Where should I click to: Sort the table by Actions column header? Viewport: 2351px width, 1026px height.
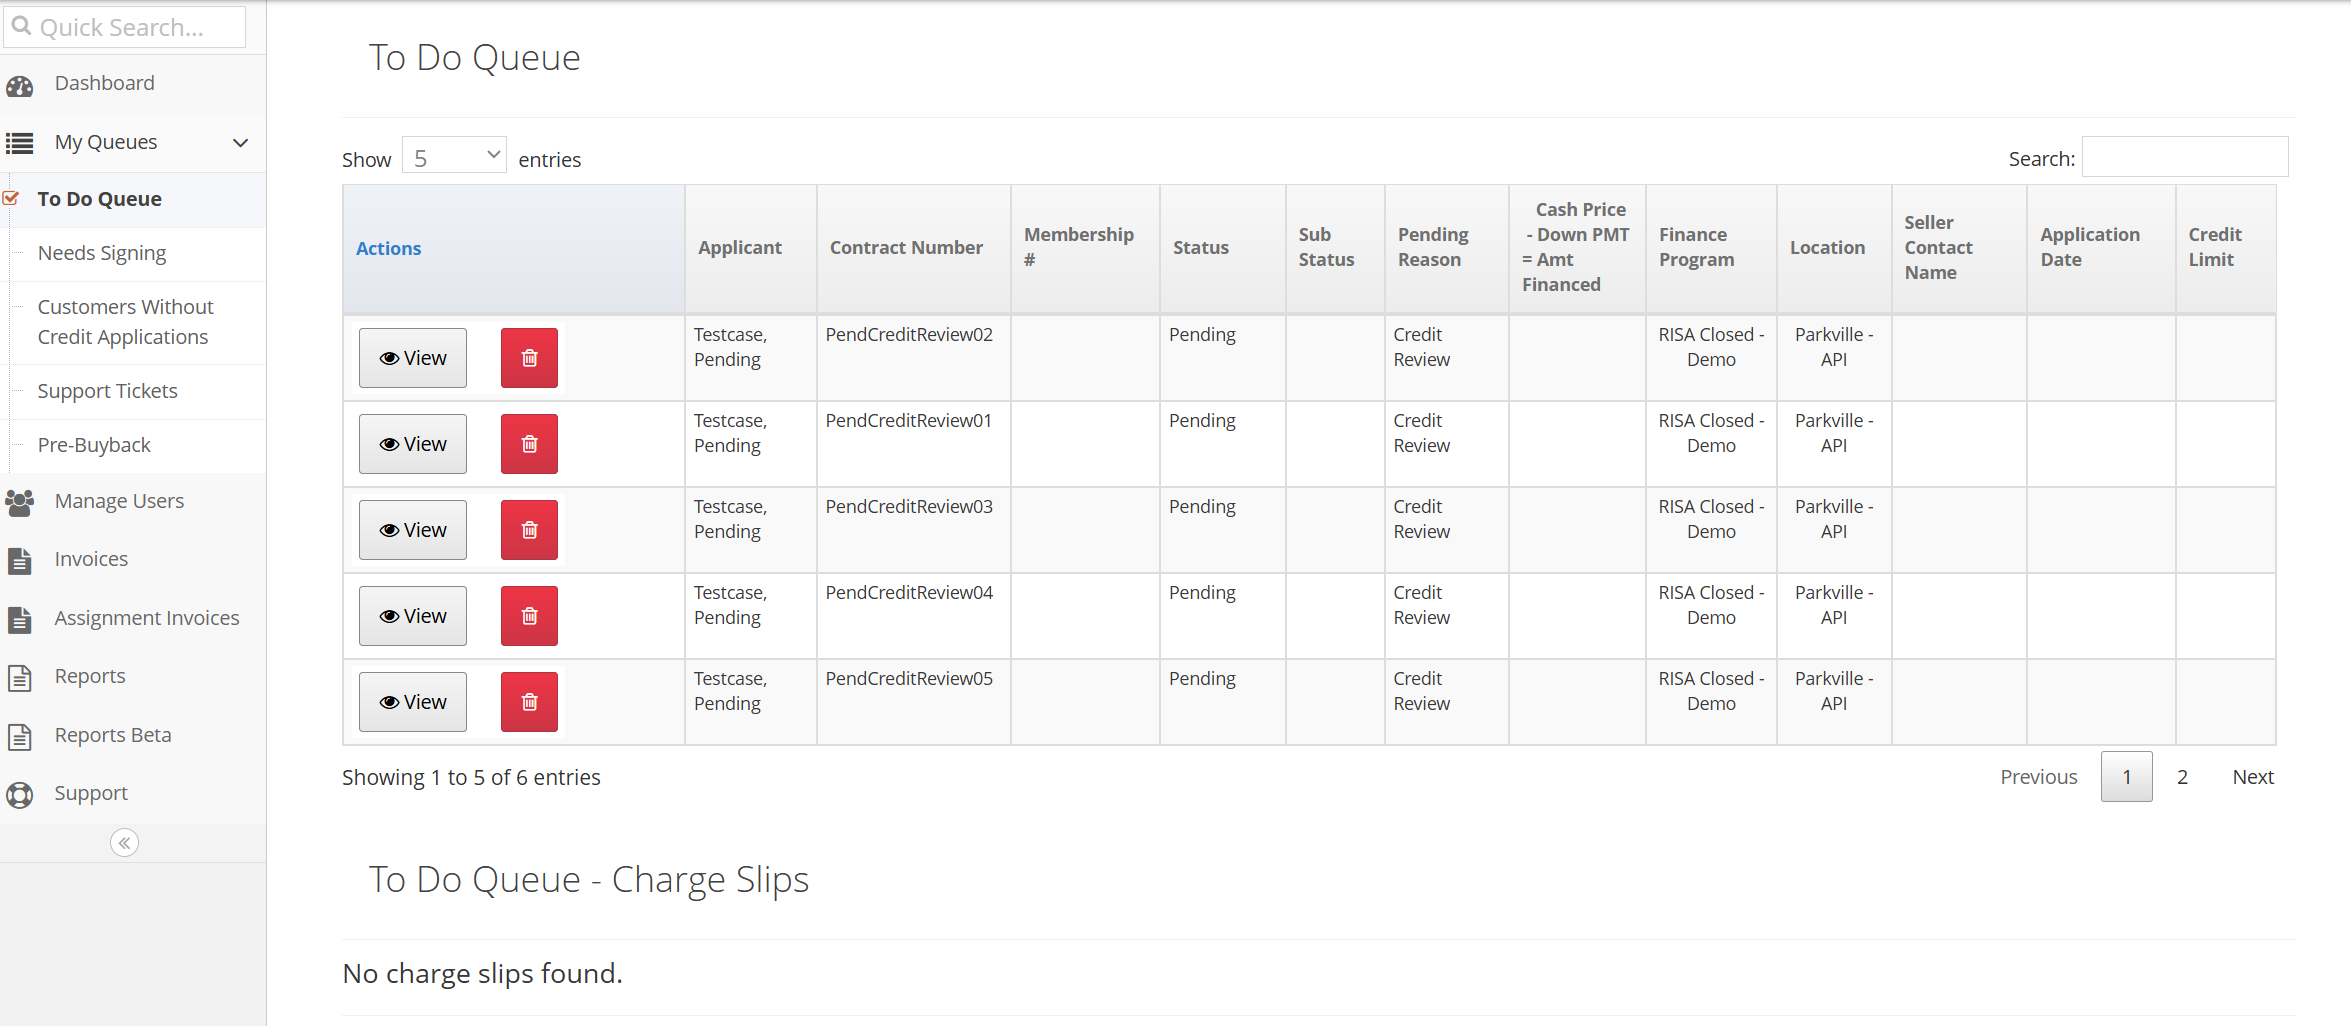[x=388, y=249]
